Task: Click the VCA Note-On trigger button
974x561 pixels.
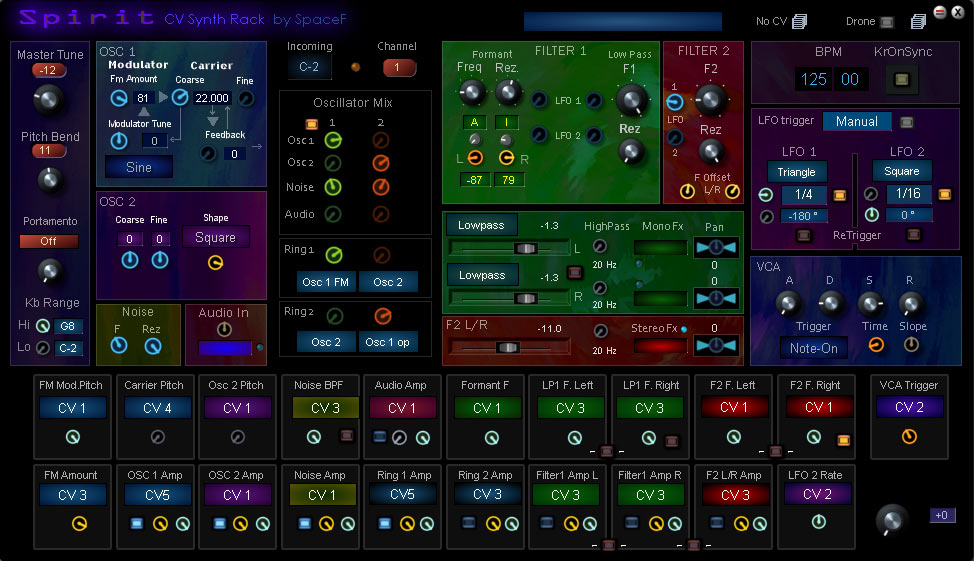Action: point(814,347)
